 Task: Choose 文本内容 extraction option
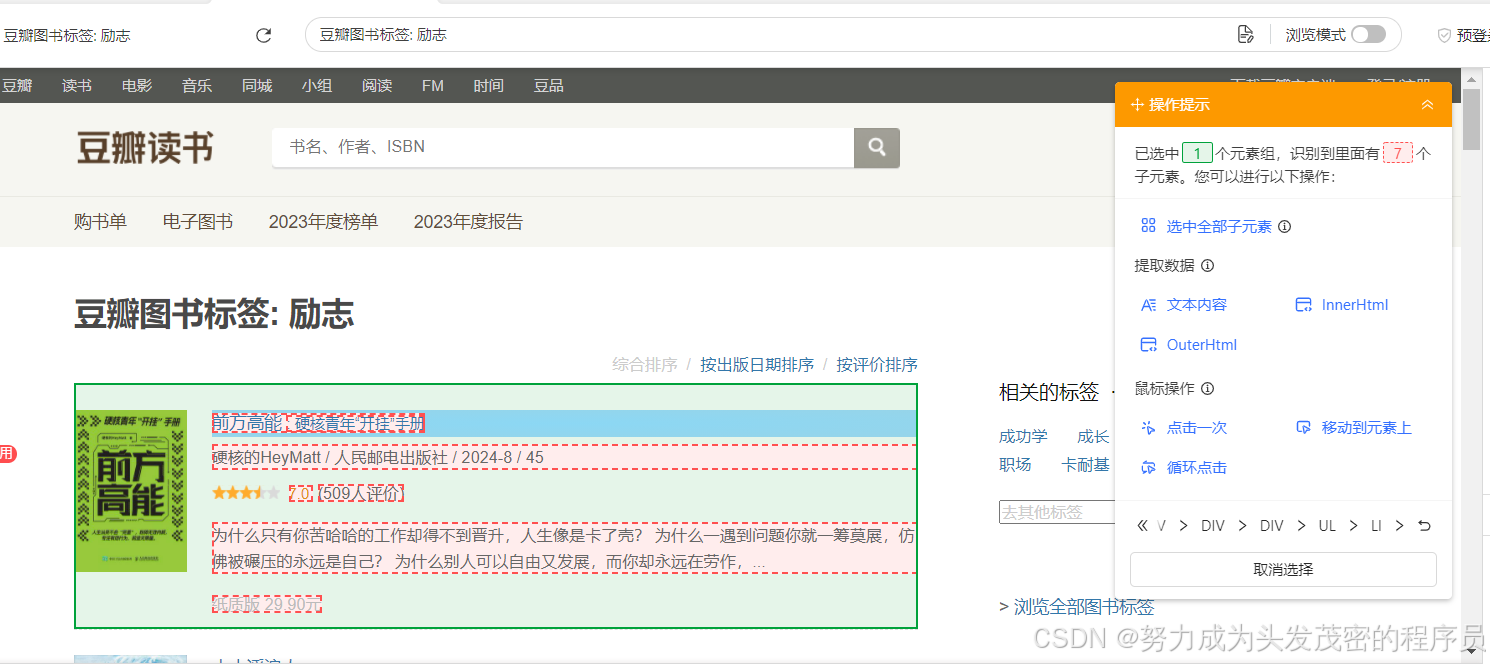click(x=1184, y=305)
